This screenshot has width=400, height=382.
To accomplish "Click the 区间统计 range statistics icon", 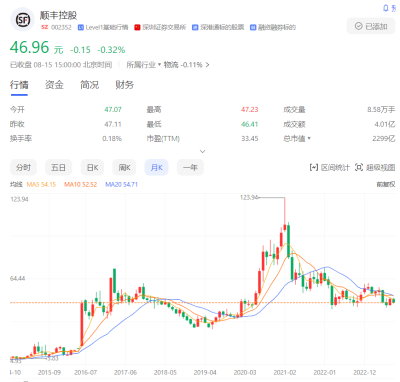I will [x=313, y=167].
